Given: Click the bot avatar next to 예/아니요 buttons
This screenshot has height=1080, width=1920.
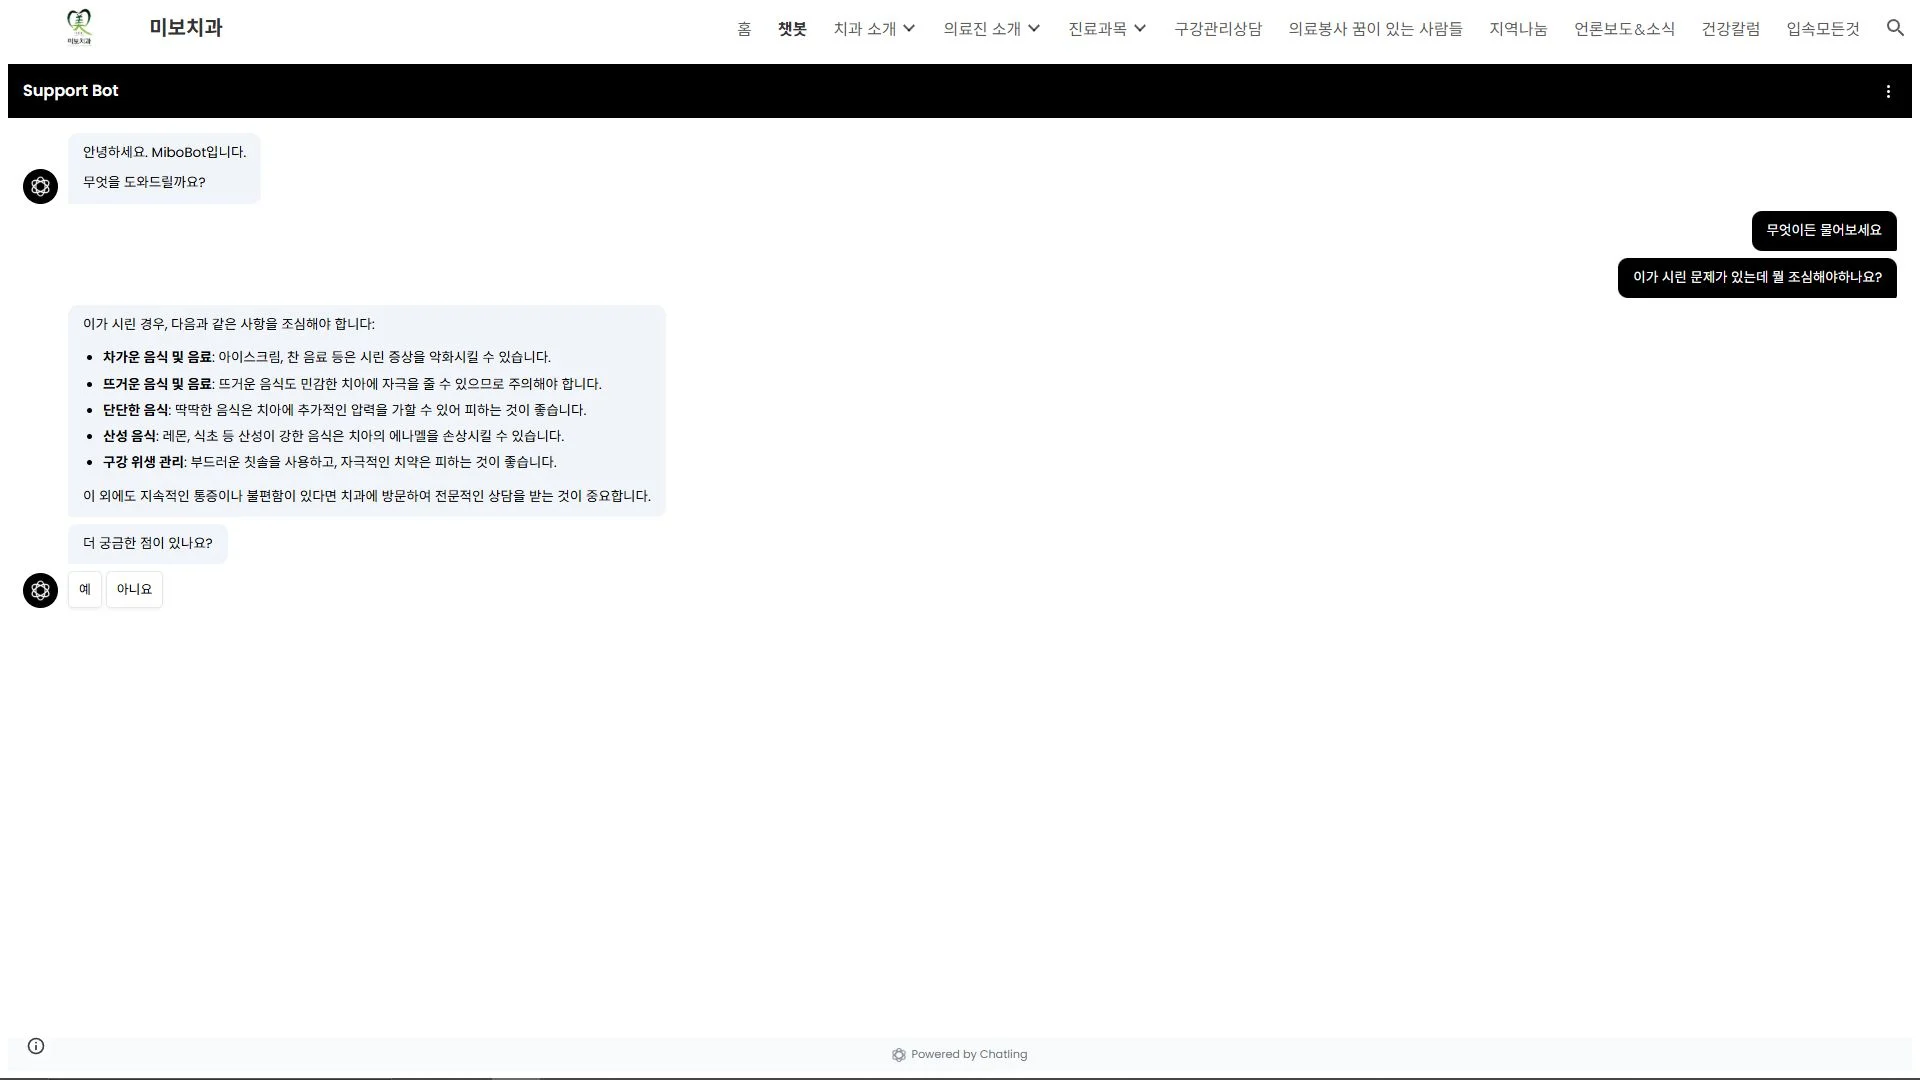Looking at the screenshot, I should [40, 590].
